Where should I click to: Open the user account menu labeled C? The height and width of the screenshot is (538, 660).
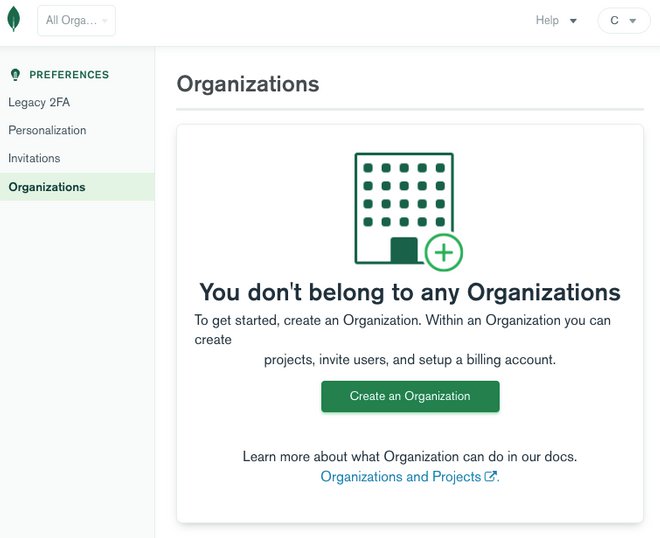point(623,21)
